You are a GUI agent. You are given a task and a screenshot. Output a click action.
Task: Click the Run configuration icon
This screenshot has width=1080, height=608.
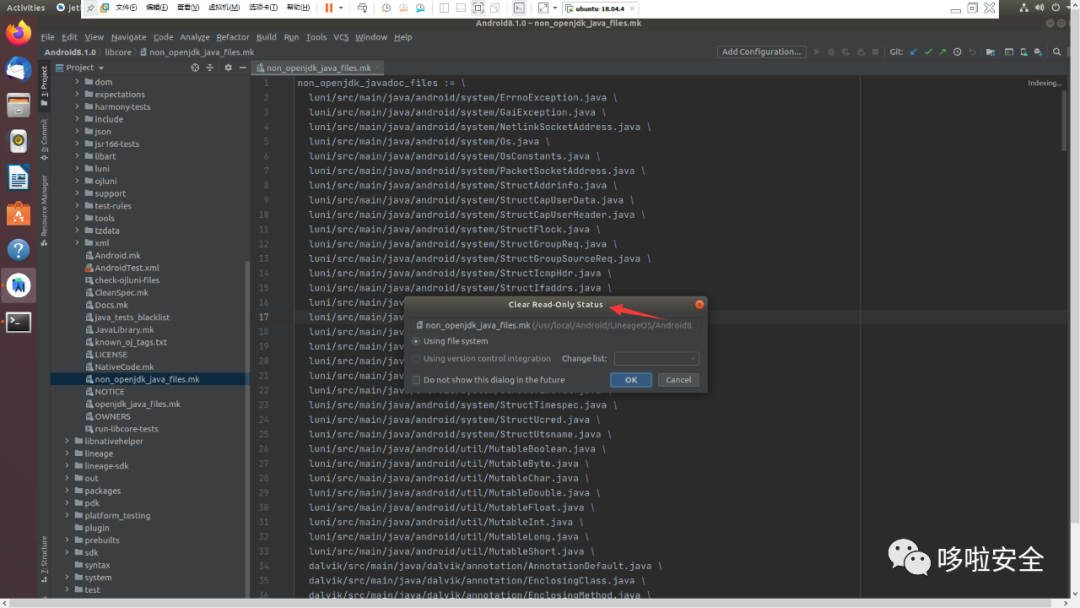click(x=817, y=52)
